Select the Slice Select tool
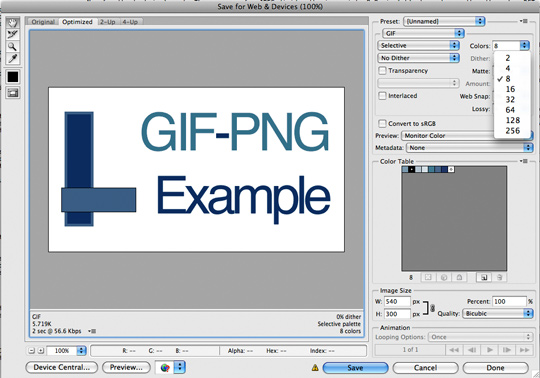This screenshot has width=540, height=378. (x=13, y=34)
